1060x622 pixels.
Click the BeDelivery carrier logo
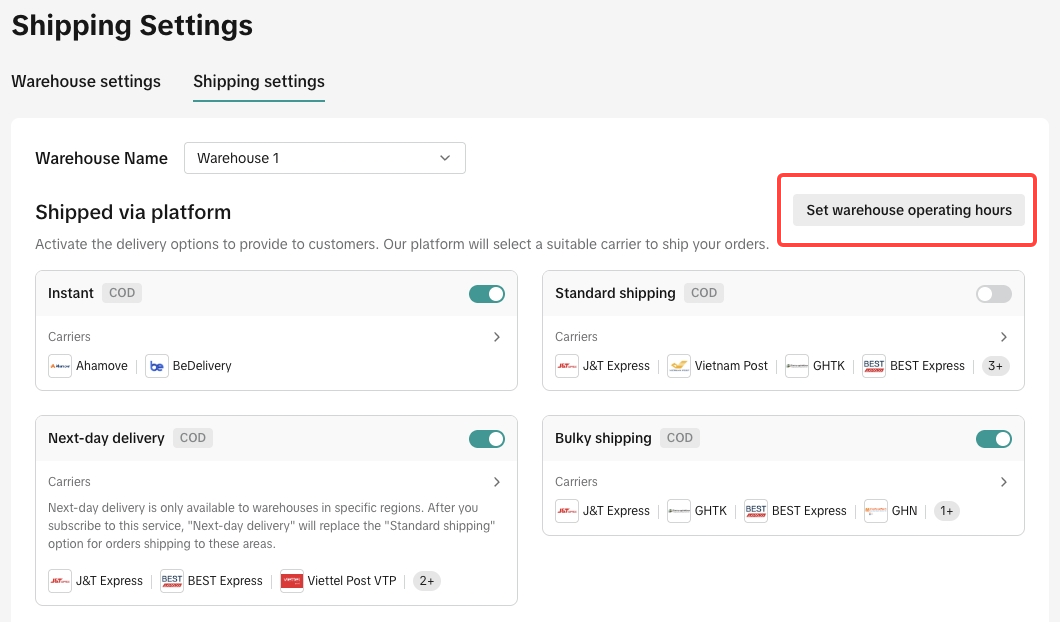pos(157,366)
